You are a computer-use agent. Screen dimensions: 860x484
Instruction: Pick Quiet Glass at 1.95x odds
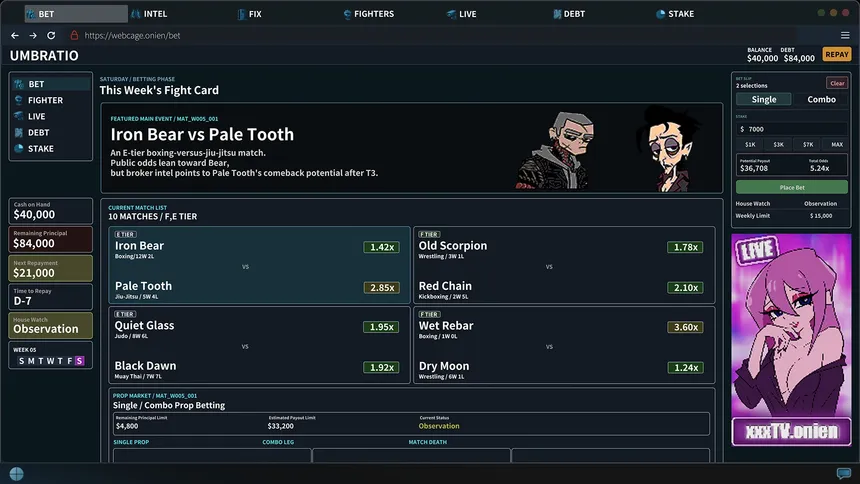coord(381,327)
